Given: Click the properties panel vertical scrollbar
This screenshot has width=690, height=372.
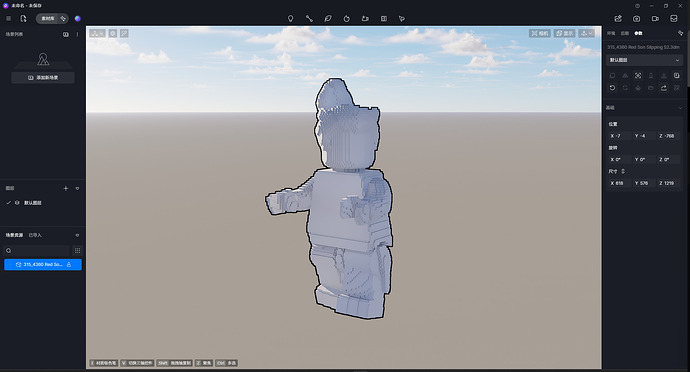Looking at the screenshot, I should pyautogui.click(x=688, y=59).
